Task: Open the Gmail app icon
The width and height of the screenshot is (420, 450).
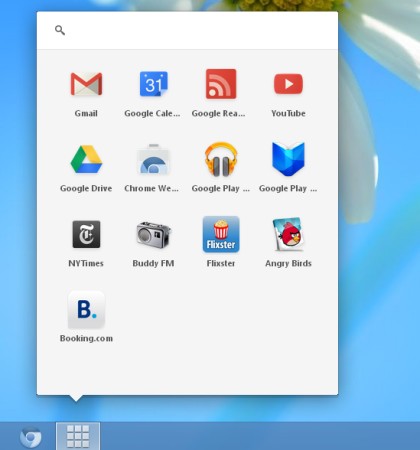Action: pos(86,84)
